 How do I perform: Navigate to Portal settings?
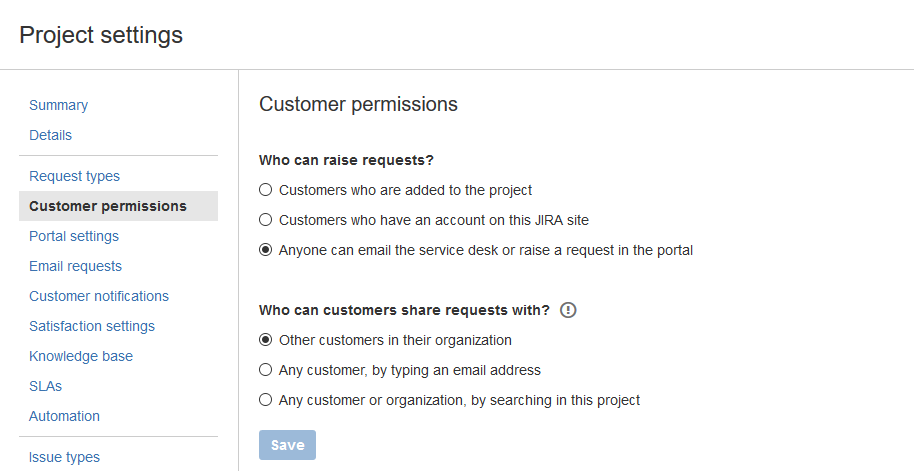[74, 236]
